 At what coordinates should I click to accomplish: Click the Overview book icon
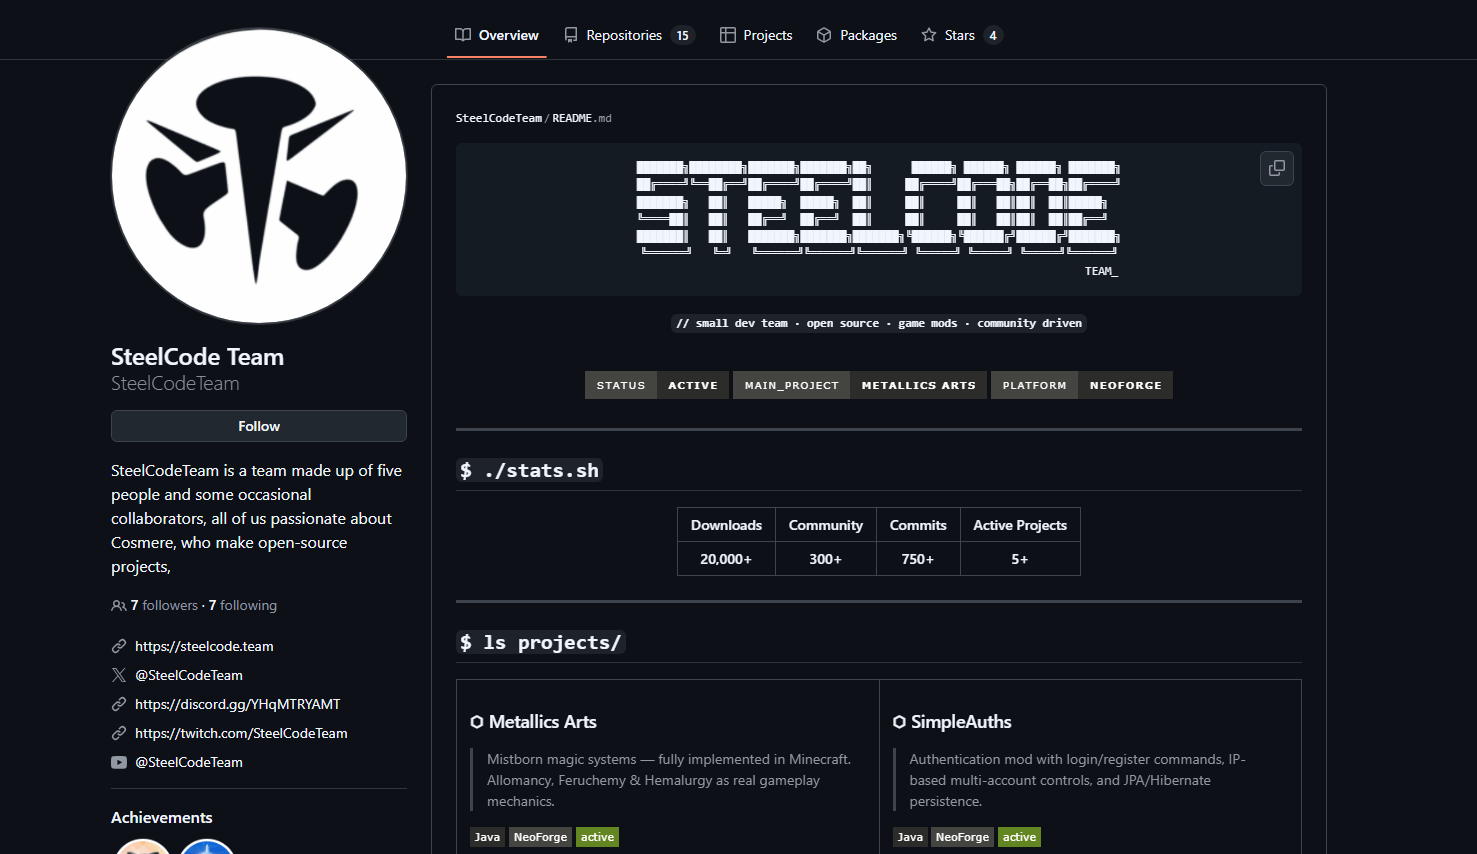click(x=463, y=35)
